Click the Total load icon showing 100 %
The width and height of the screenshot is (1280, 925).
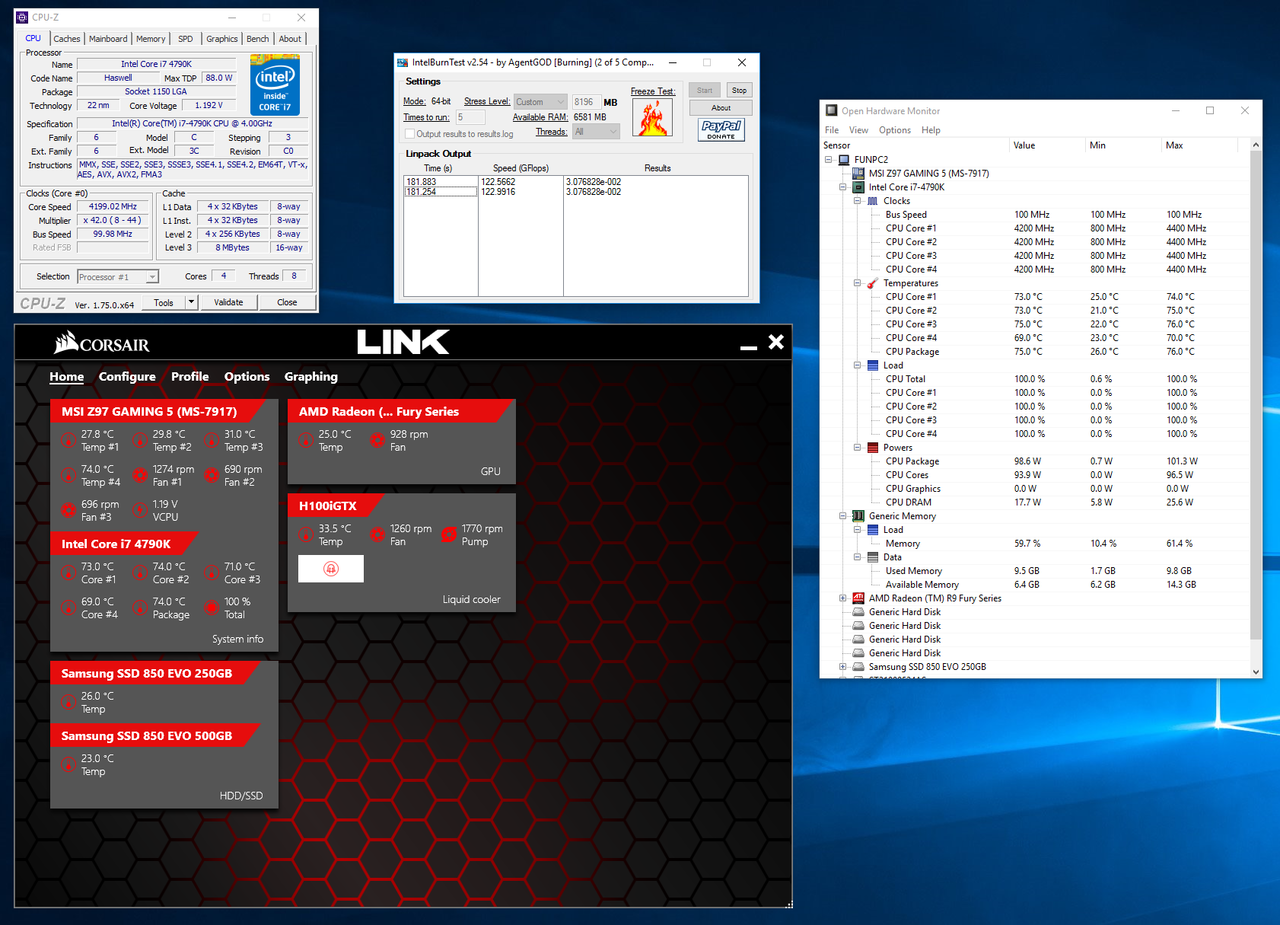pos(211,607)
